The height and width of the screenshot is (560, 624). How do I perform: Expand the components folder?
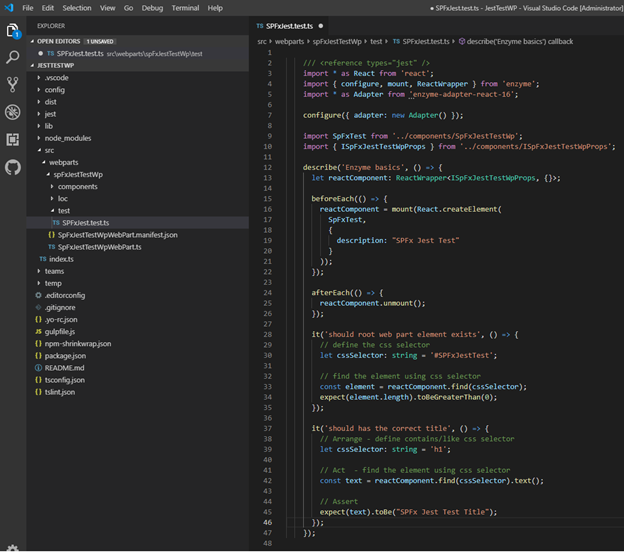click(x=77, y=186)
